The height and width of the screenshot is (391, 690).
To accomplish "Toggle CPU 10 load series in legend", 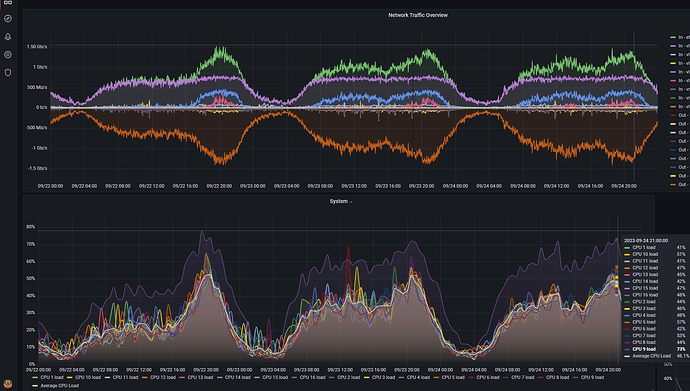I will (x=88, y=377).
